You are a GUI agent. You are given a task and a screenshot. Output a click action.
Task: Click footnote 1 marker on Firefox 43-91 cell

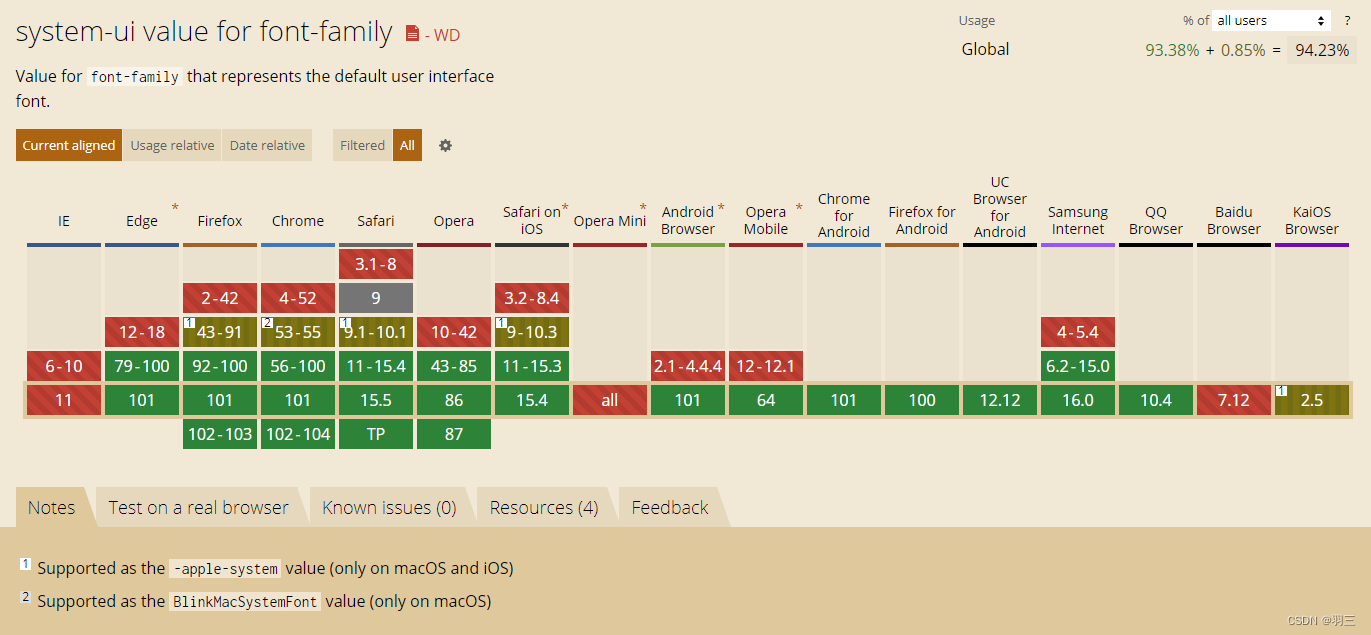(189, 323)
